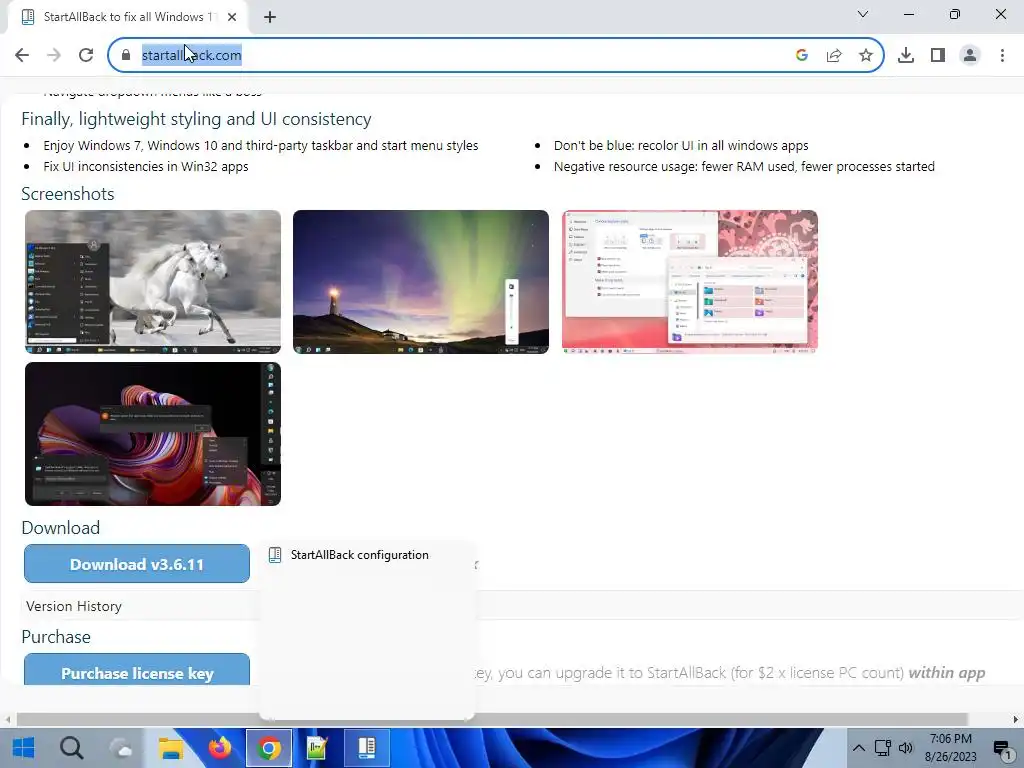Toggle the Chrome side panel
The height and width of the screenshot is (768, 1024).
click(938, 55)
